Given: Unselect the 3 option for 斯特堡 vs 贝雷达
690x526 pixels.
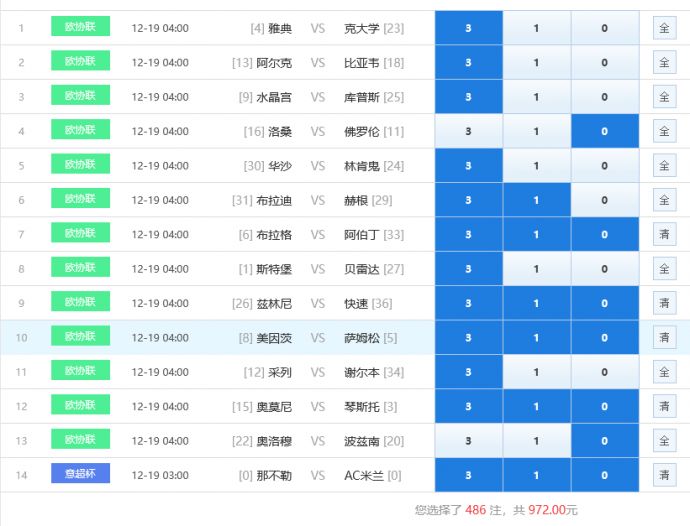Looking at the screenshot, I should 468,269.
